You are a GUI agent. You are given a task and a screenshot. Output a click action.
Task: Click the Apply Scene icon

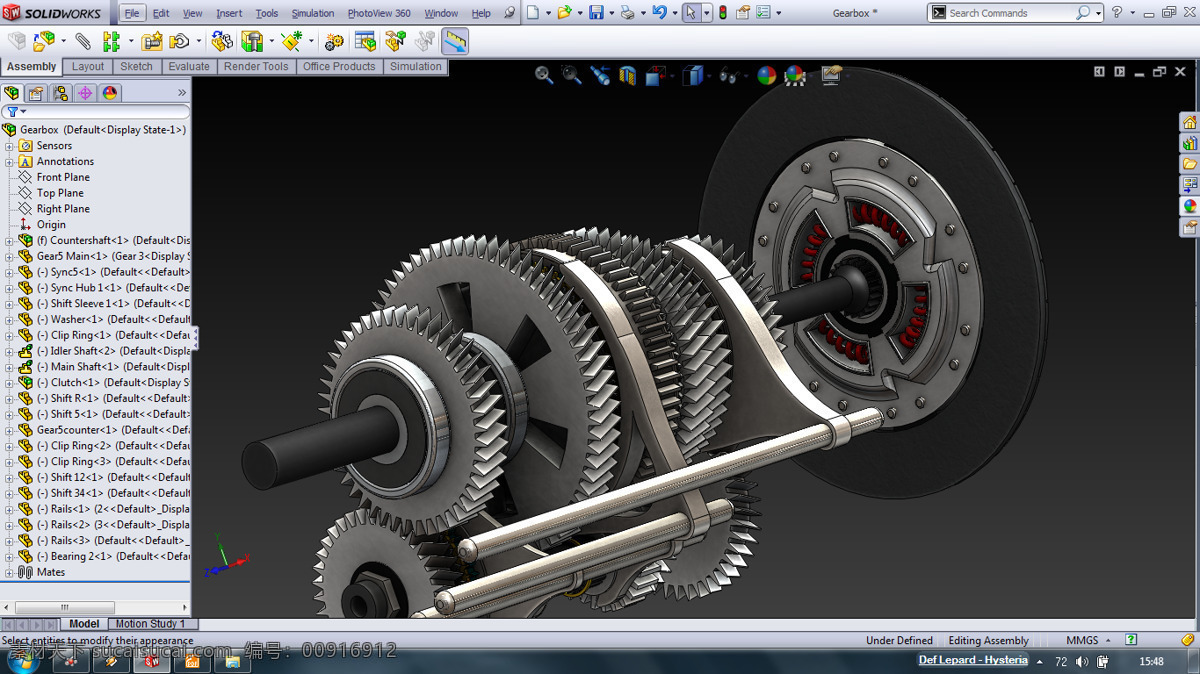(795, 75)
